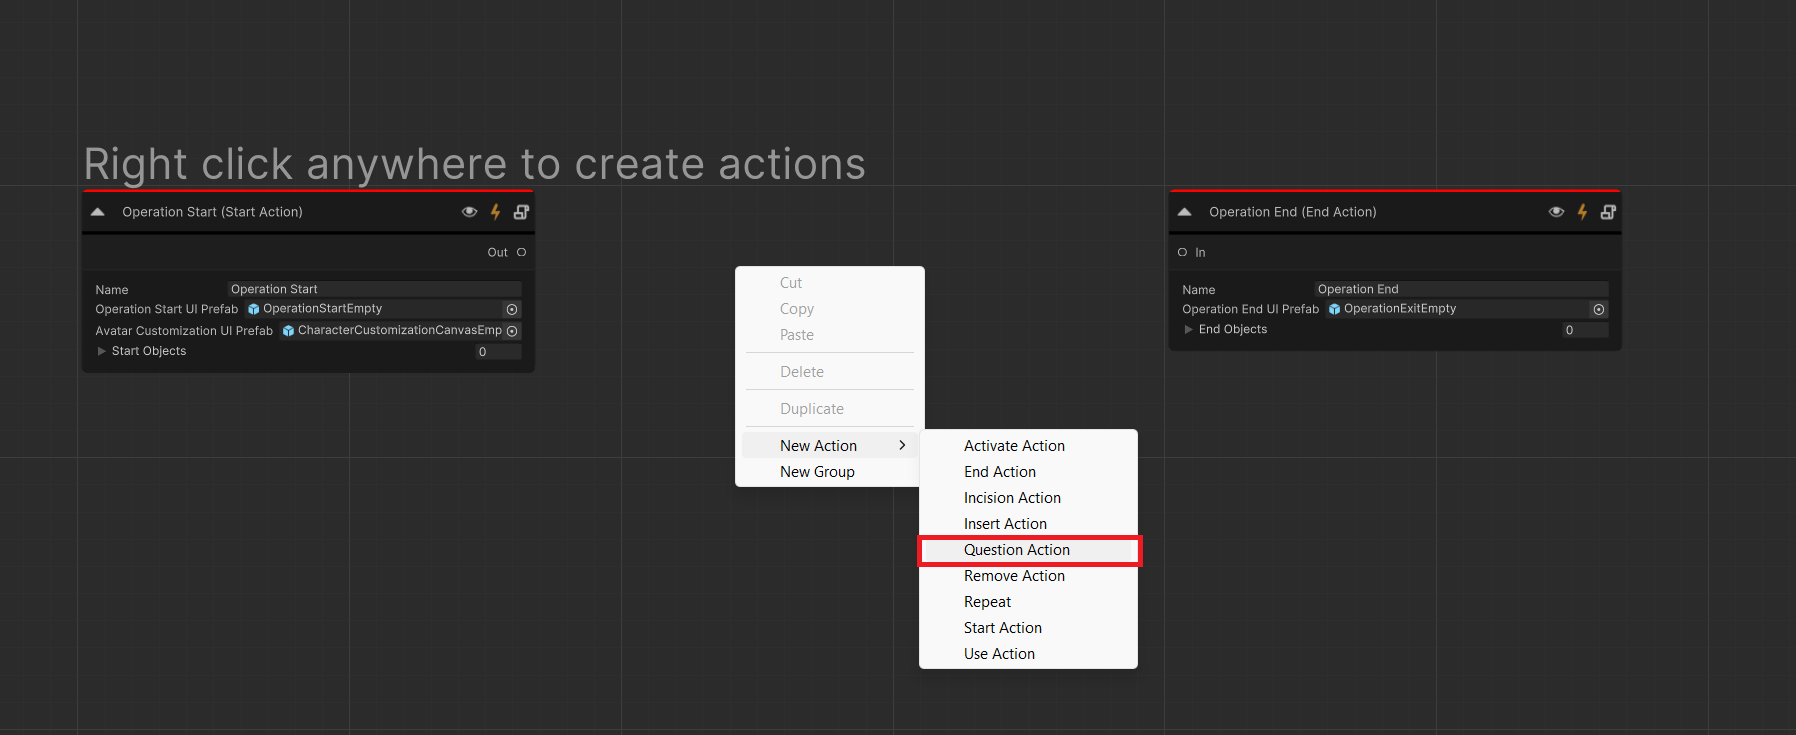Select Incision Action from the submenu
Viewport: 1796px width, 735px height.
click(1012, 498)
